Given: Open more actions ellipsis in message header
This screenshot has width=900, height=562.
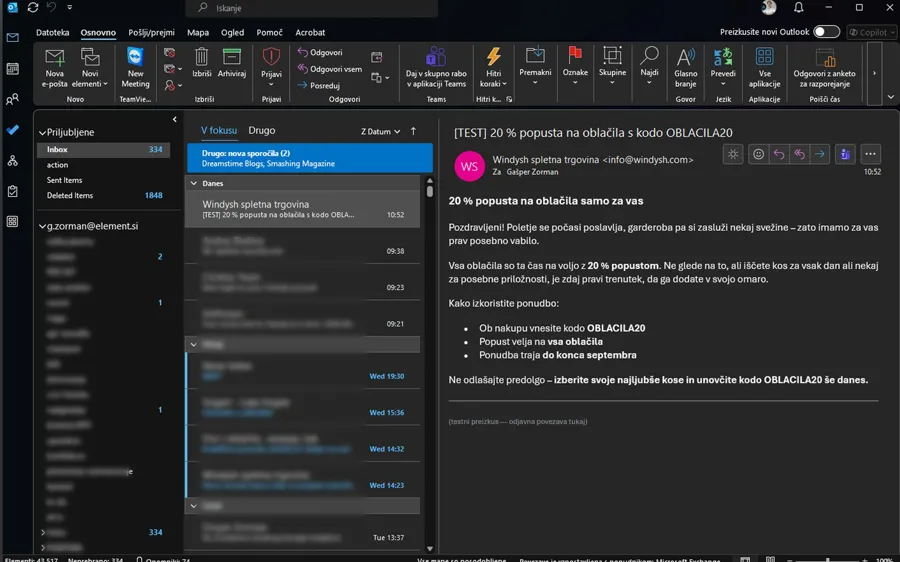Looking at the screenshot, I should click(870, 154).
